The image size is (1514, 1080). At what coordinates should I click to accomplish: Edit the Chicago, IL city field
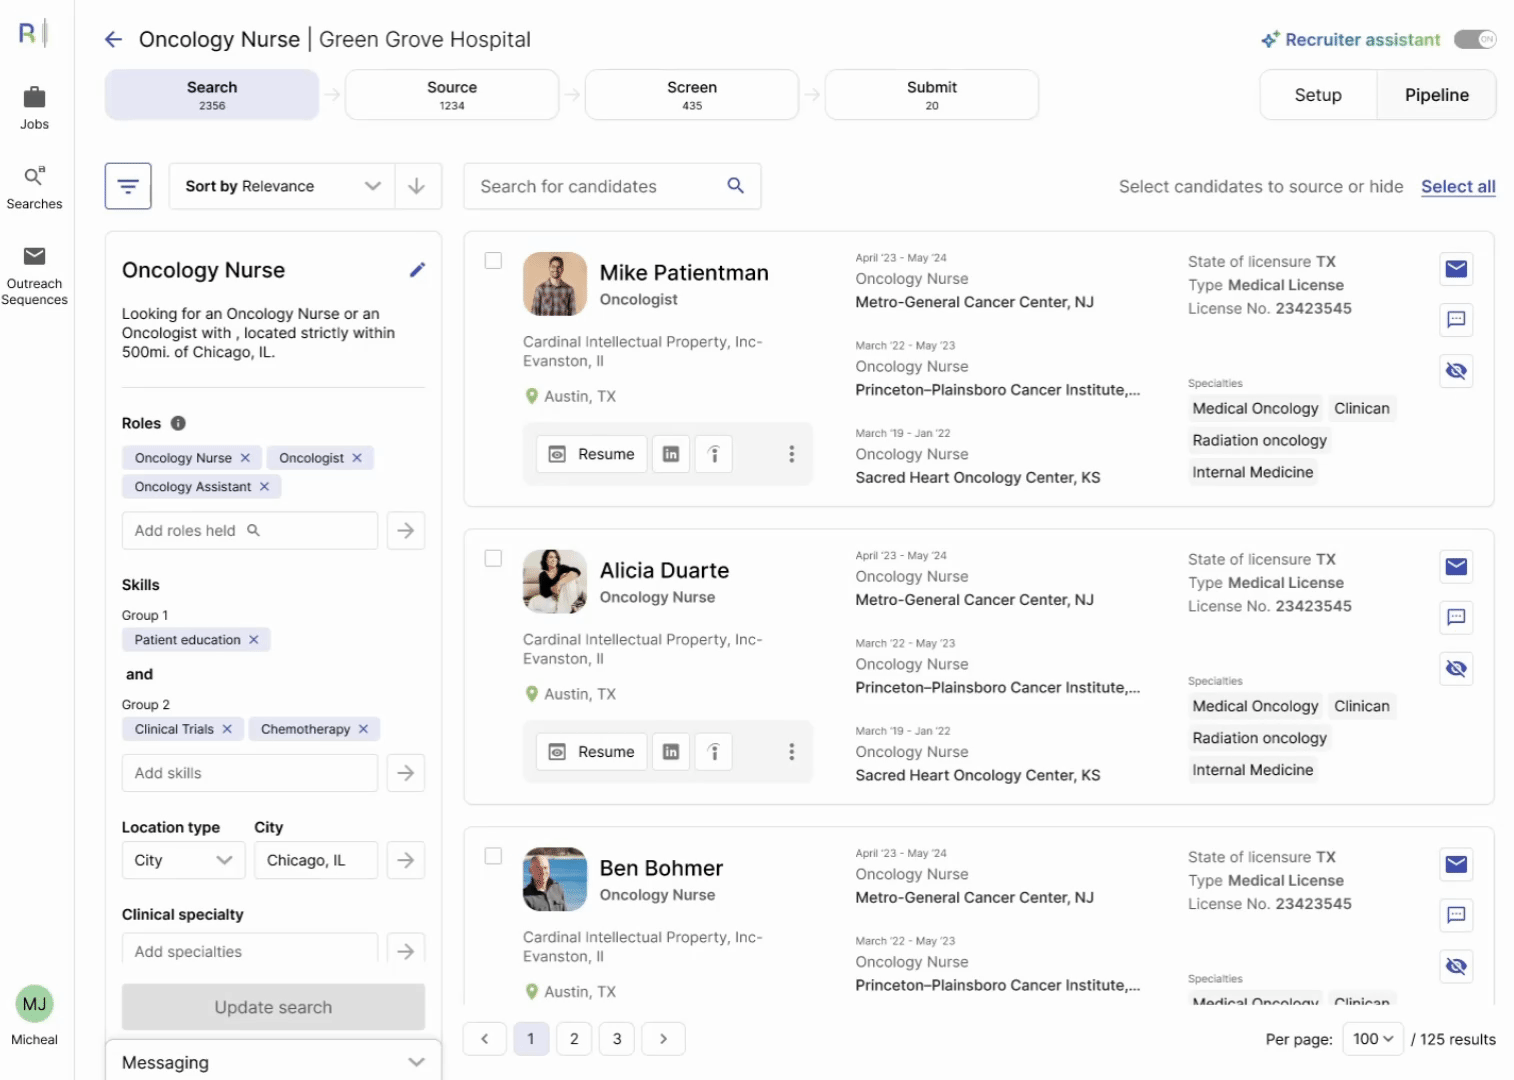316,860
